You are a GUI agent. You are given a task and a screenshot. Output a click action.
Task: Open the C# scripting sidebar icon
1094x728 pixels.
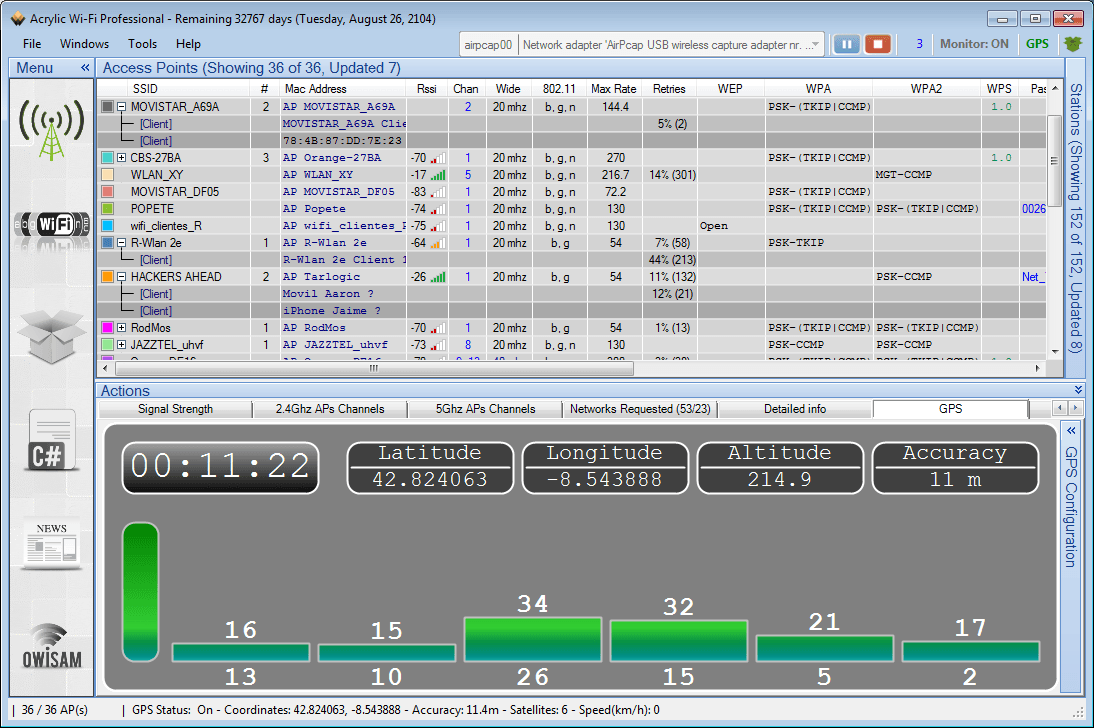pyautogui.click(x=52, y=441)
